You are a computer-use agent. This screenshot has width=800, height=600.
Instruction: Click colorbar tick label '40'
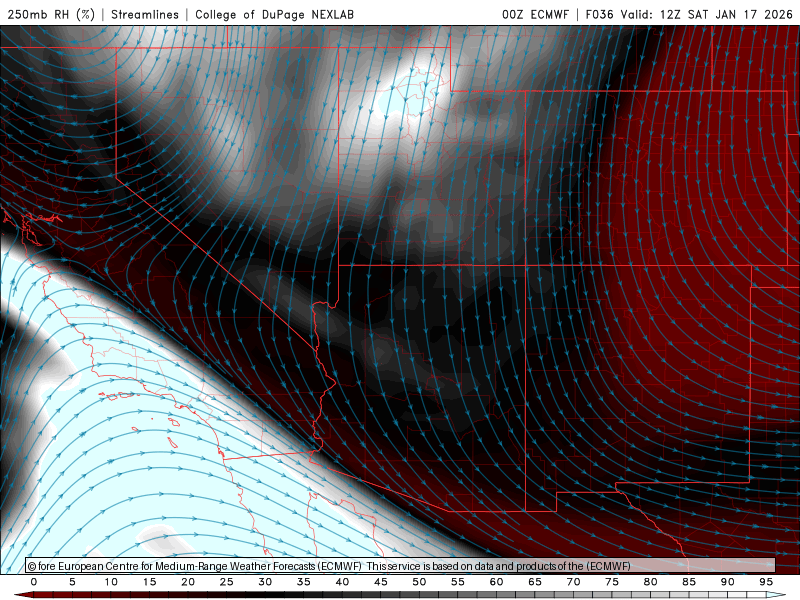click(x=342, y=582)
